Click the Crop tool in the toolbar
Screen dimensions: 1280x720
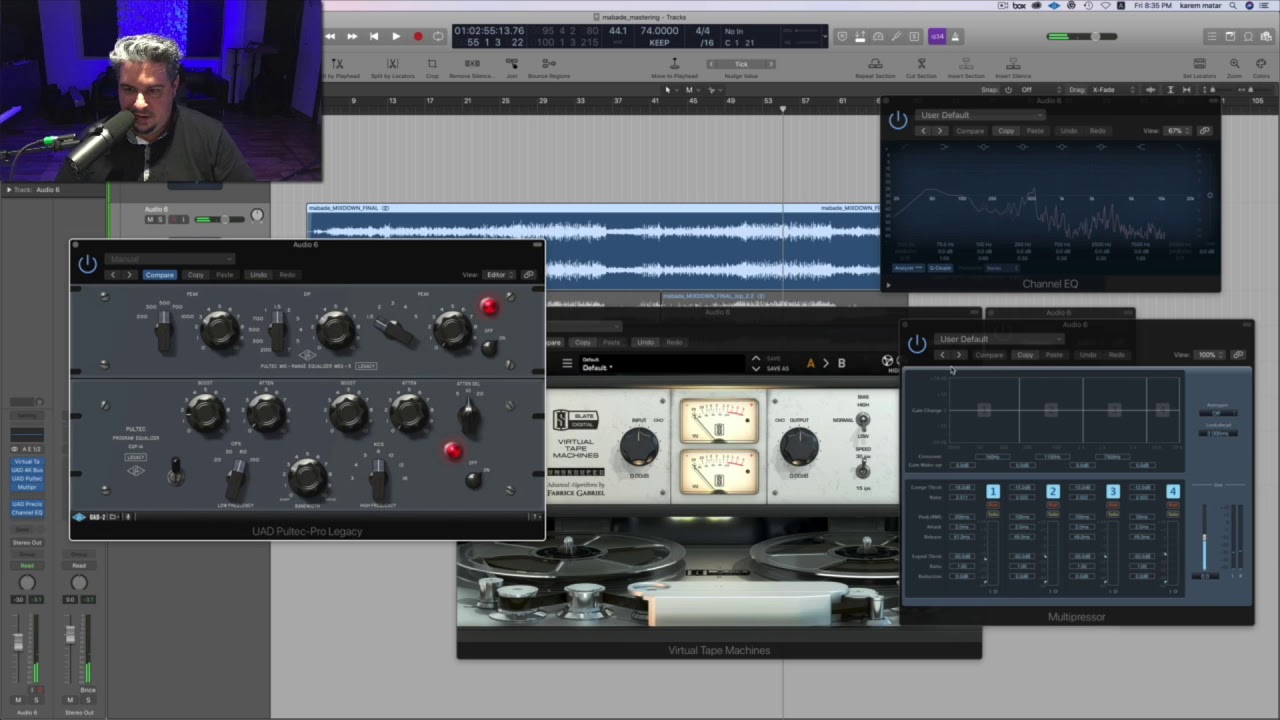pos(432,68)
